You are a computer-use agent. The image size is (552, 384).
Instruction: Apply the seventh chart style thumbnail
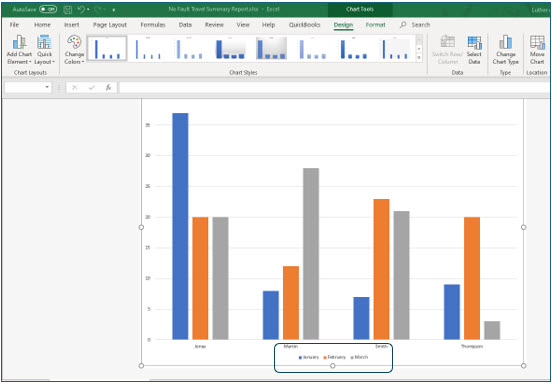(x=353, y=48)
